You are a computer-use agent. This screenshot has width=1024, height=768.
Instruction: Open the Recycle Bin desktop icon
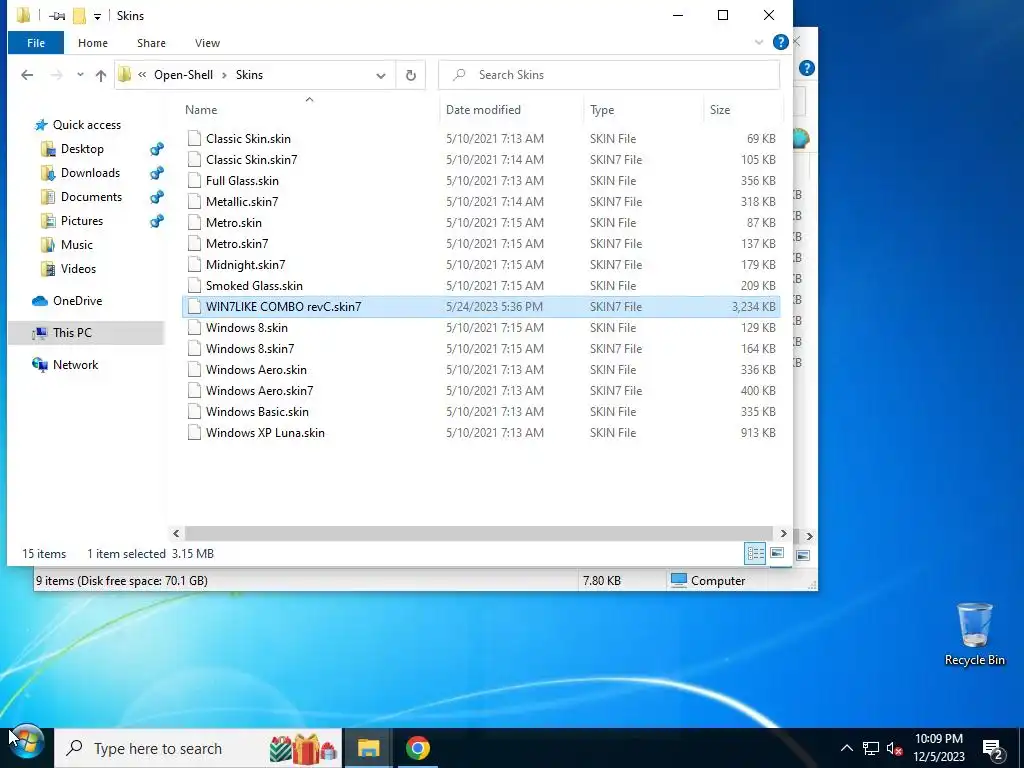(974, 634)
